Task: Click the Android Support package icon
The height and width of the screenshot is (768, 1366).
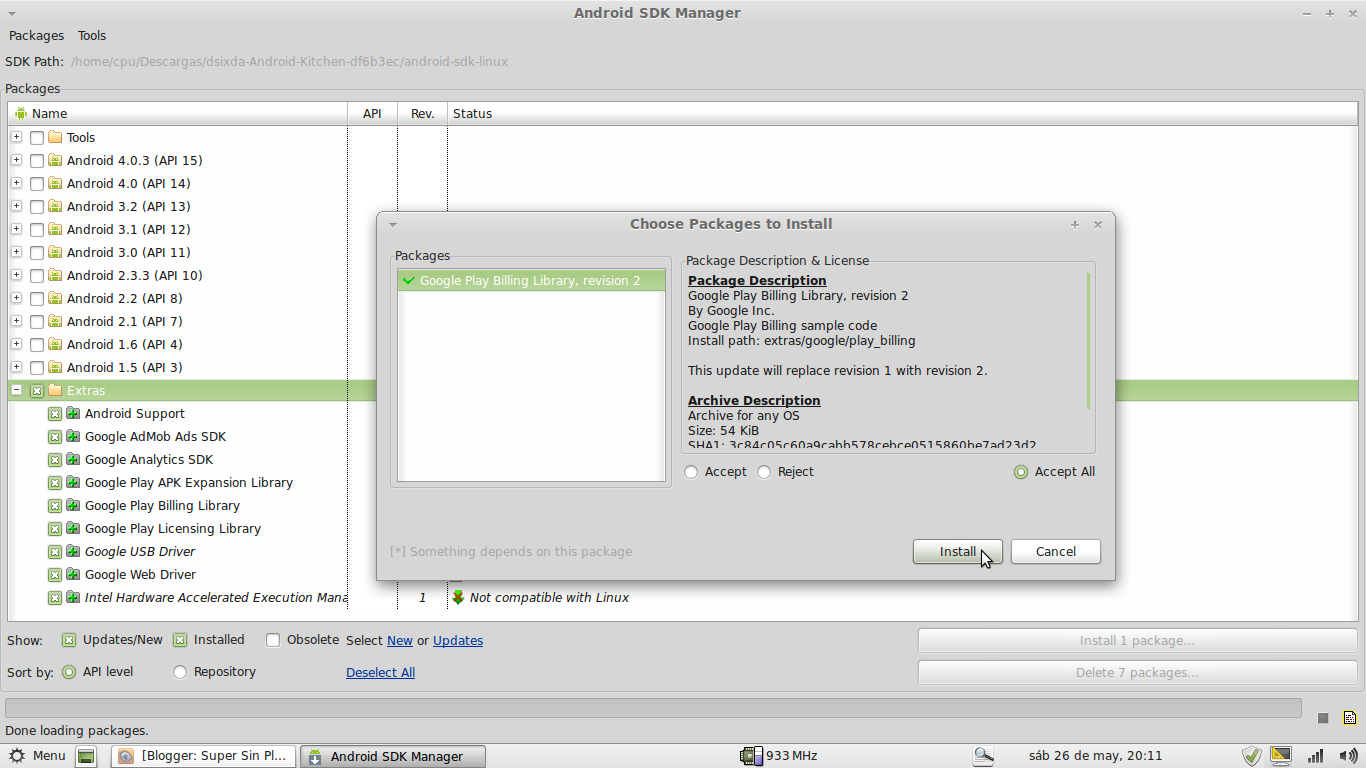Action: coord(73,413)
